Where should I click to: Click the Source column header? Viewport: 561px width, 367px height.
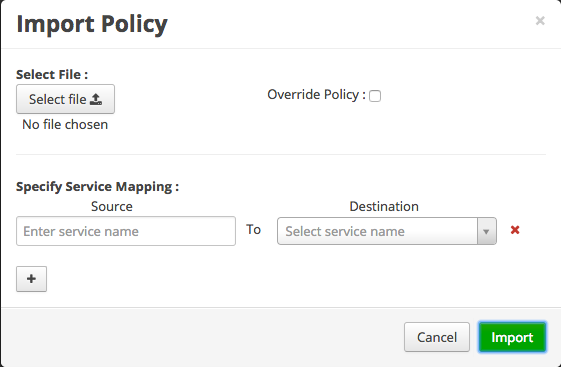[x=112, y=206]
